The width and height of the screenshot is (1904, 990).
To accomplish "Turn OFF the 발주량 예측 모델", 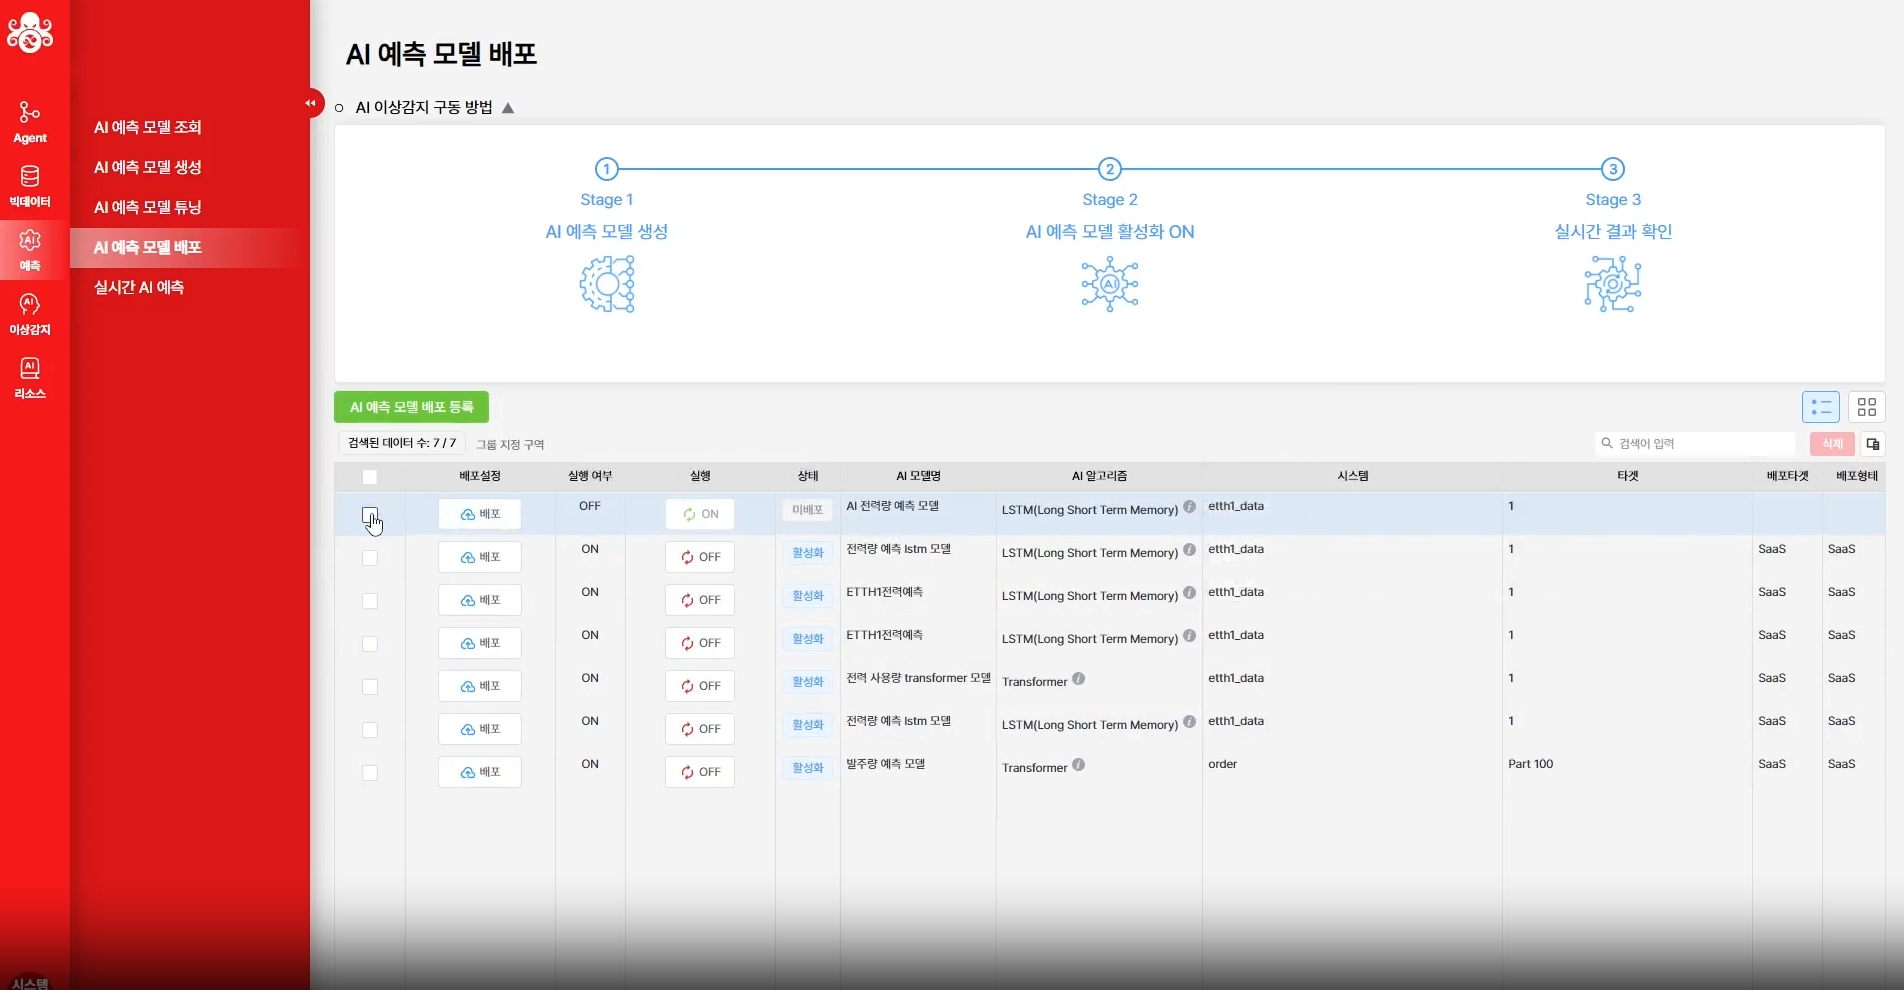I will pos(700,772).
